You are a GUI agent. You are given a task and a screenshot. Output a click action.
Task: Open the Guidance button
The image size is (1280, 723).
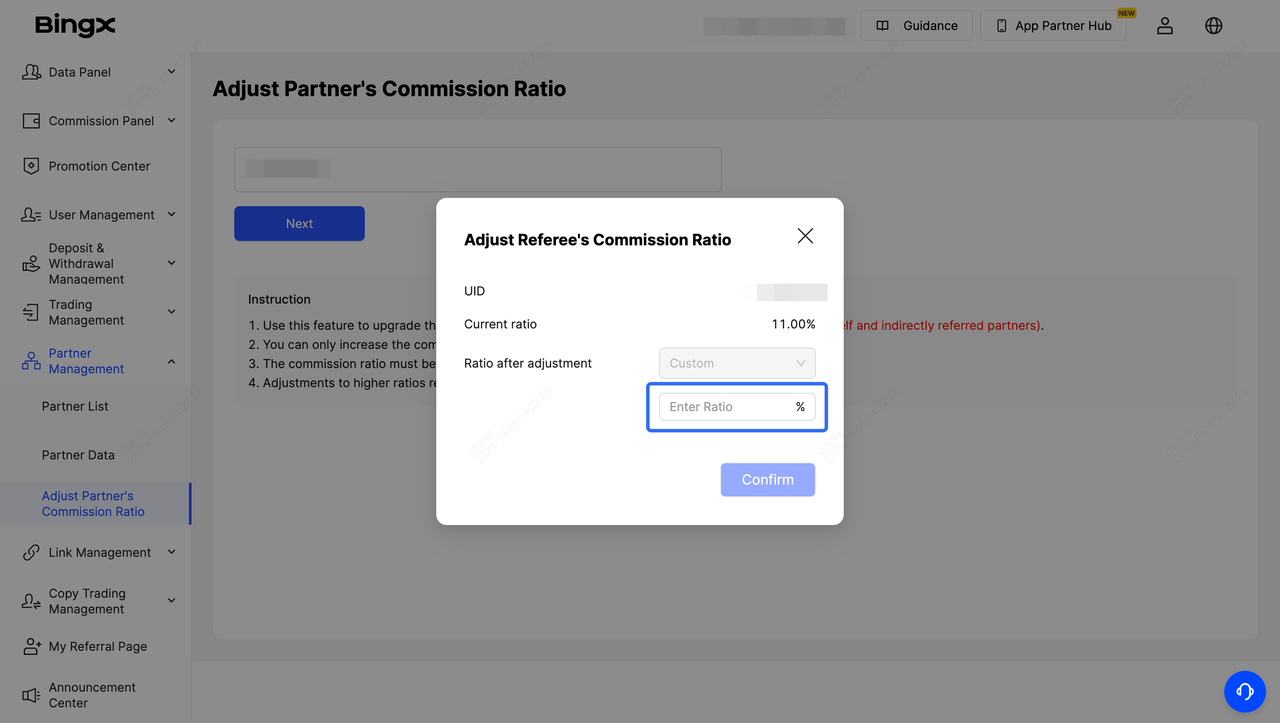pos(916,26)
